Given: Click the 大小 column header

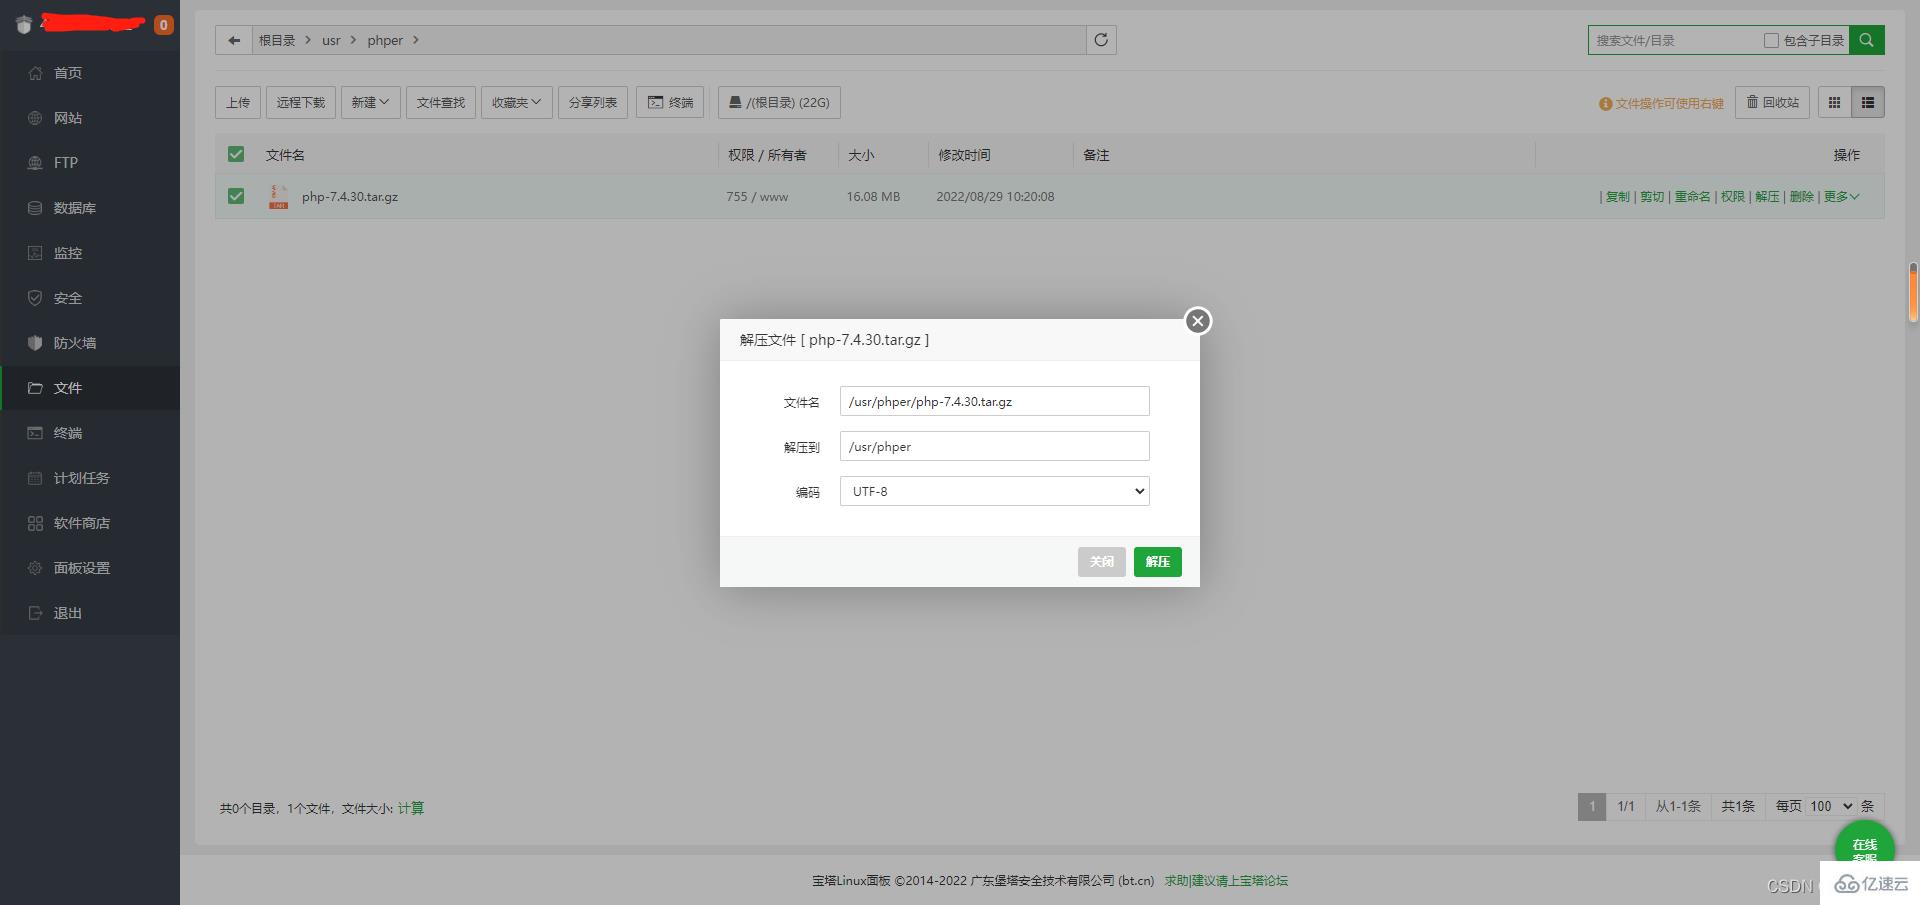Looking at the screenshot, I should click(861, 155).
